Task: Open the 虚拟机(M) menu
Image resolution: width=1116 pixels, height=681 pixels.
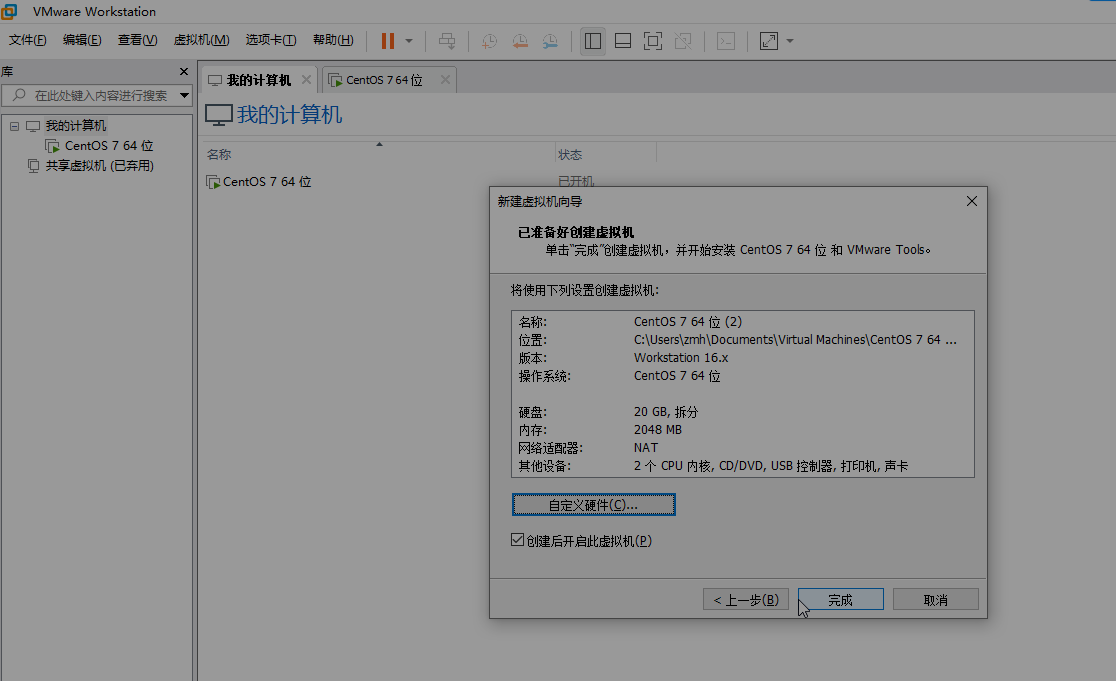Action: pyautogui.click(x=201, y=40)
